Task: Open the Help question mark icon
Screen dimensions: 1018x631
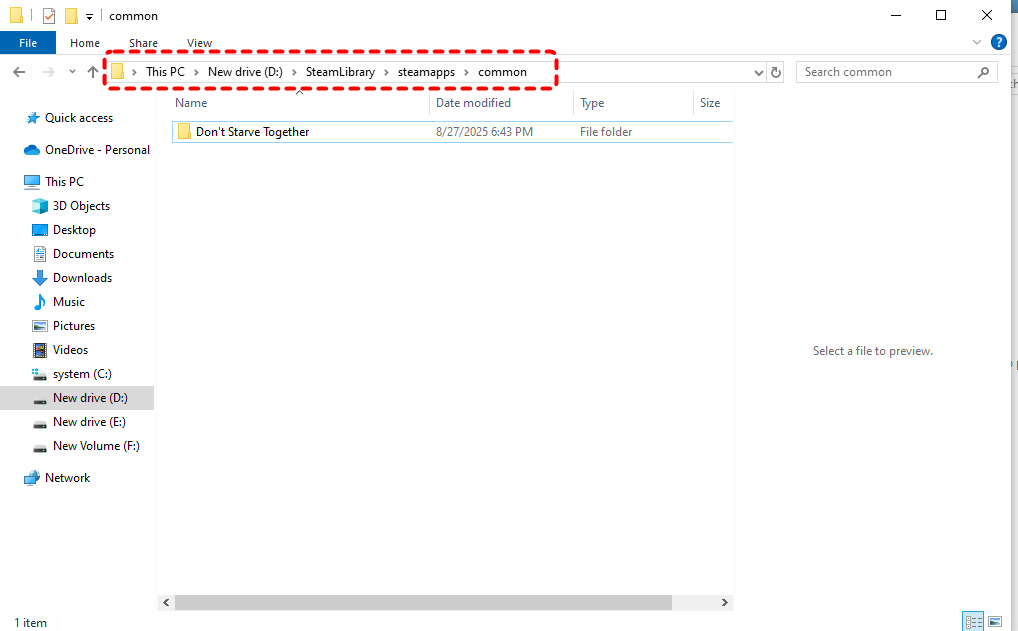Action: click(x=998, y=42)
